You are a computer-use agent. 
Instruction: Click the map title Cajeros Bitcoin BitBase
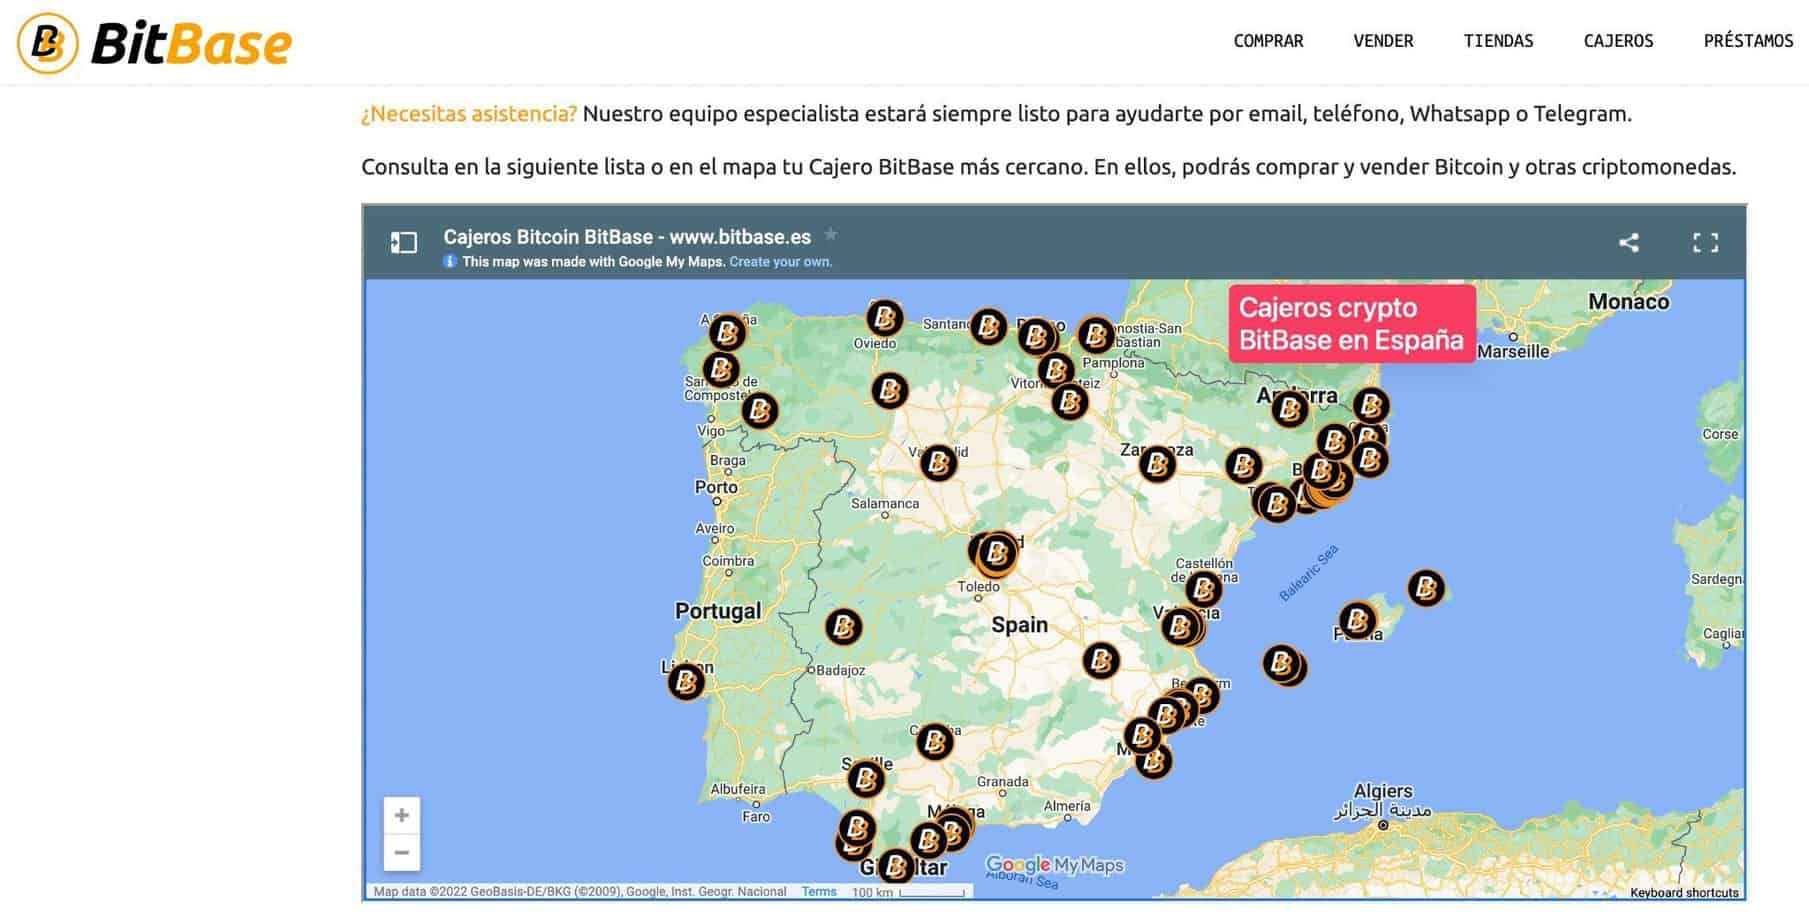click(x=627, y=237)
